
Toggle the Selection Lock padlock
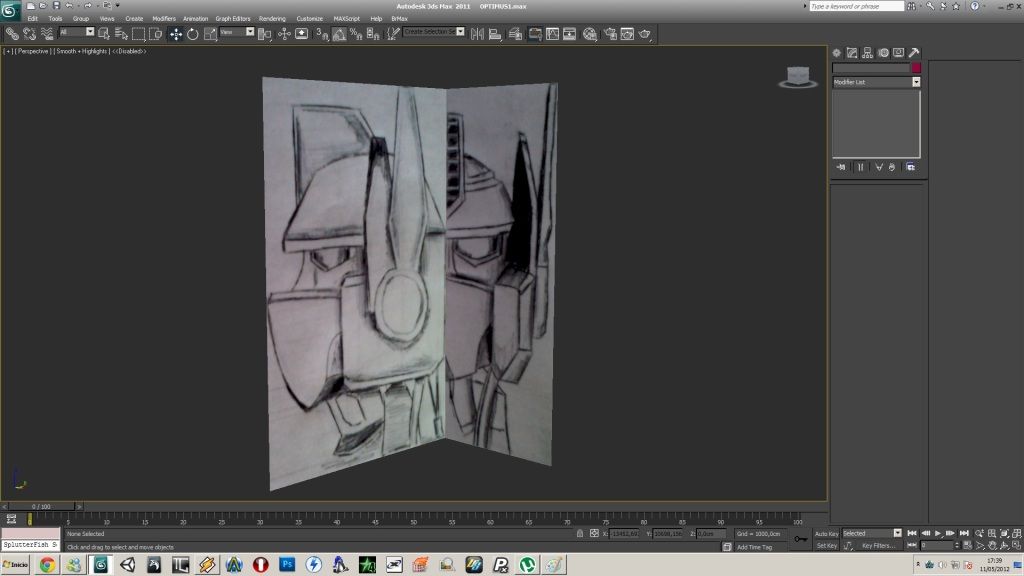pyautogui.click(x=580, y=534)
